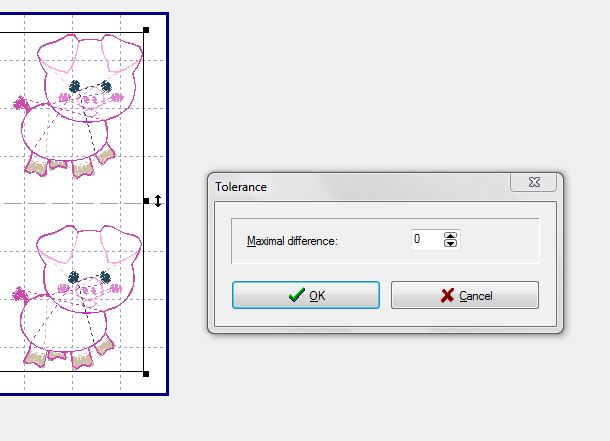The image size is (610, 441).
Task: Increase Maximal difference with up arrow
Action: coord(450,236)
